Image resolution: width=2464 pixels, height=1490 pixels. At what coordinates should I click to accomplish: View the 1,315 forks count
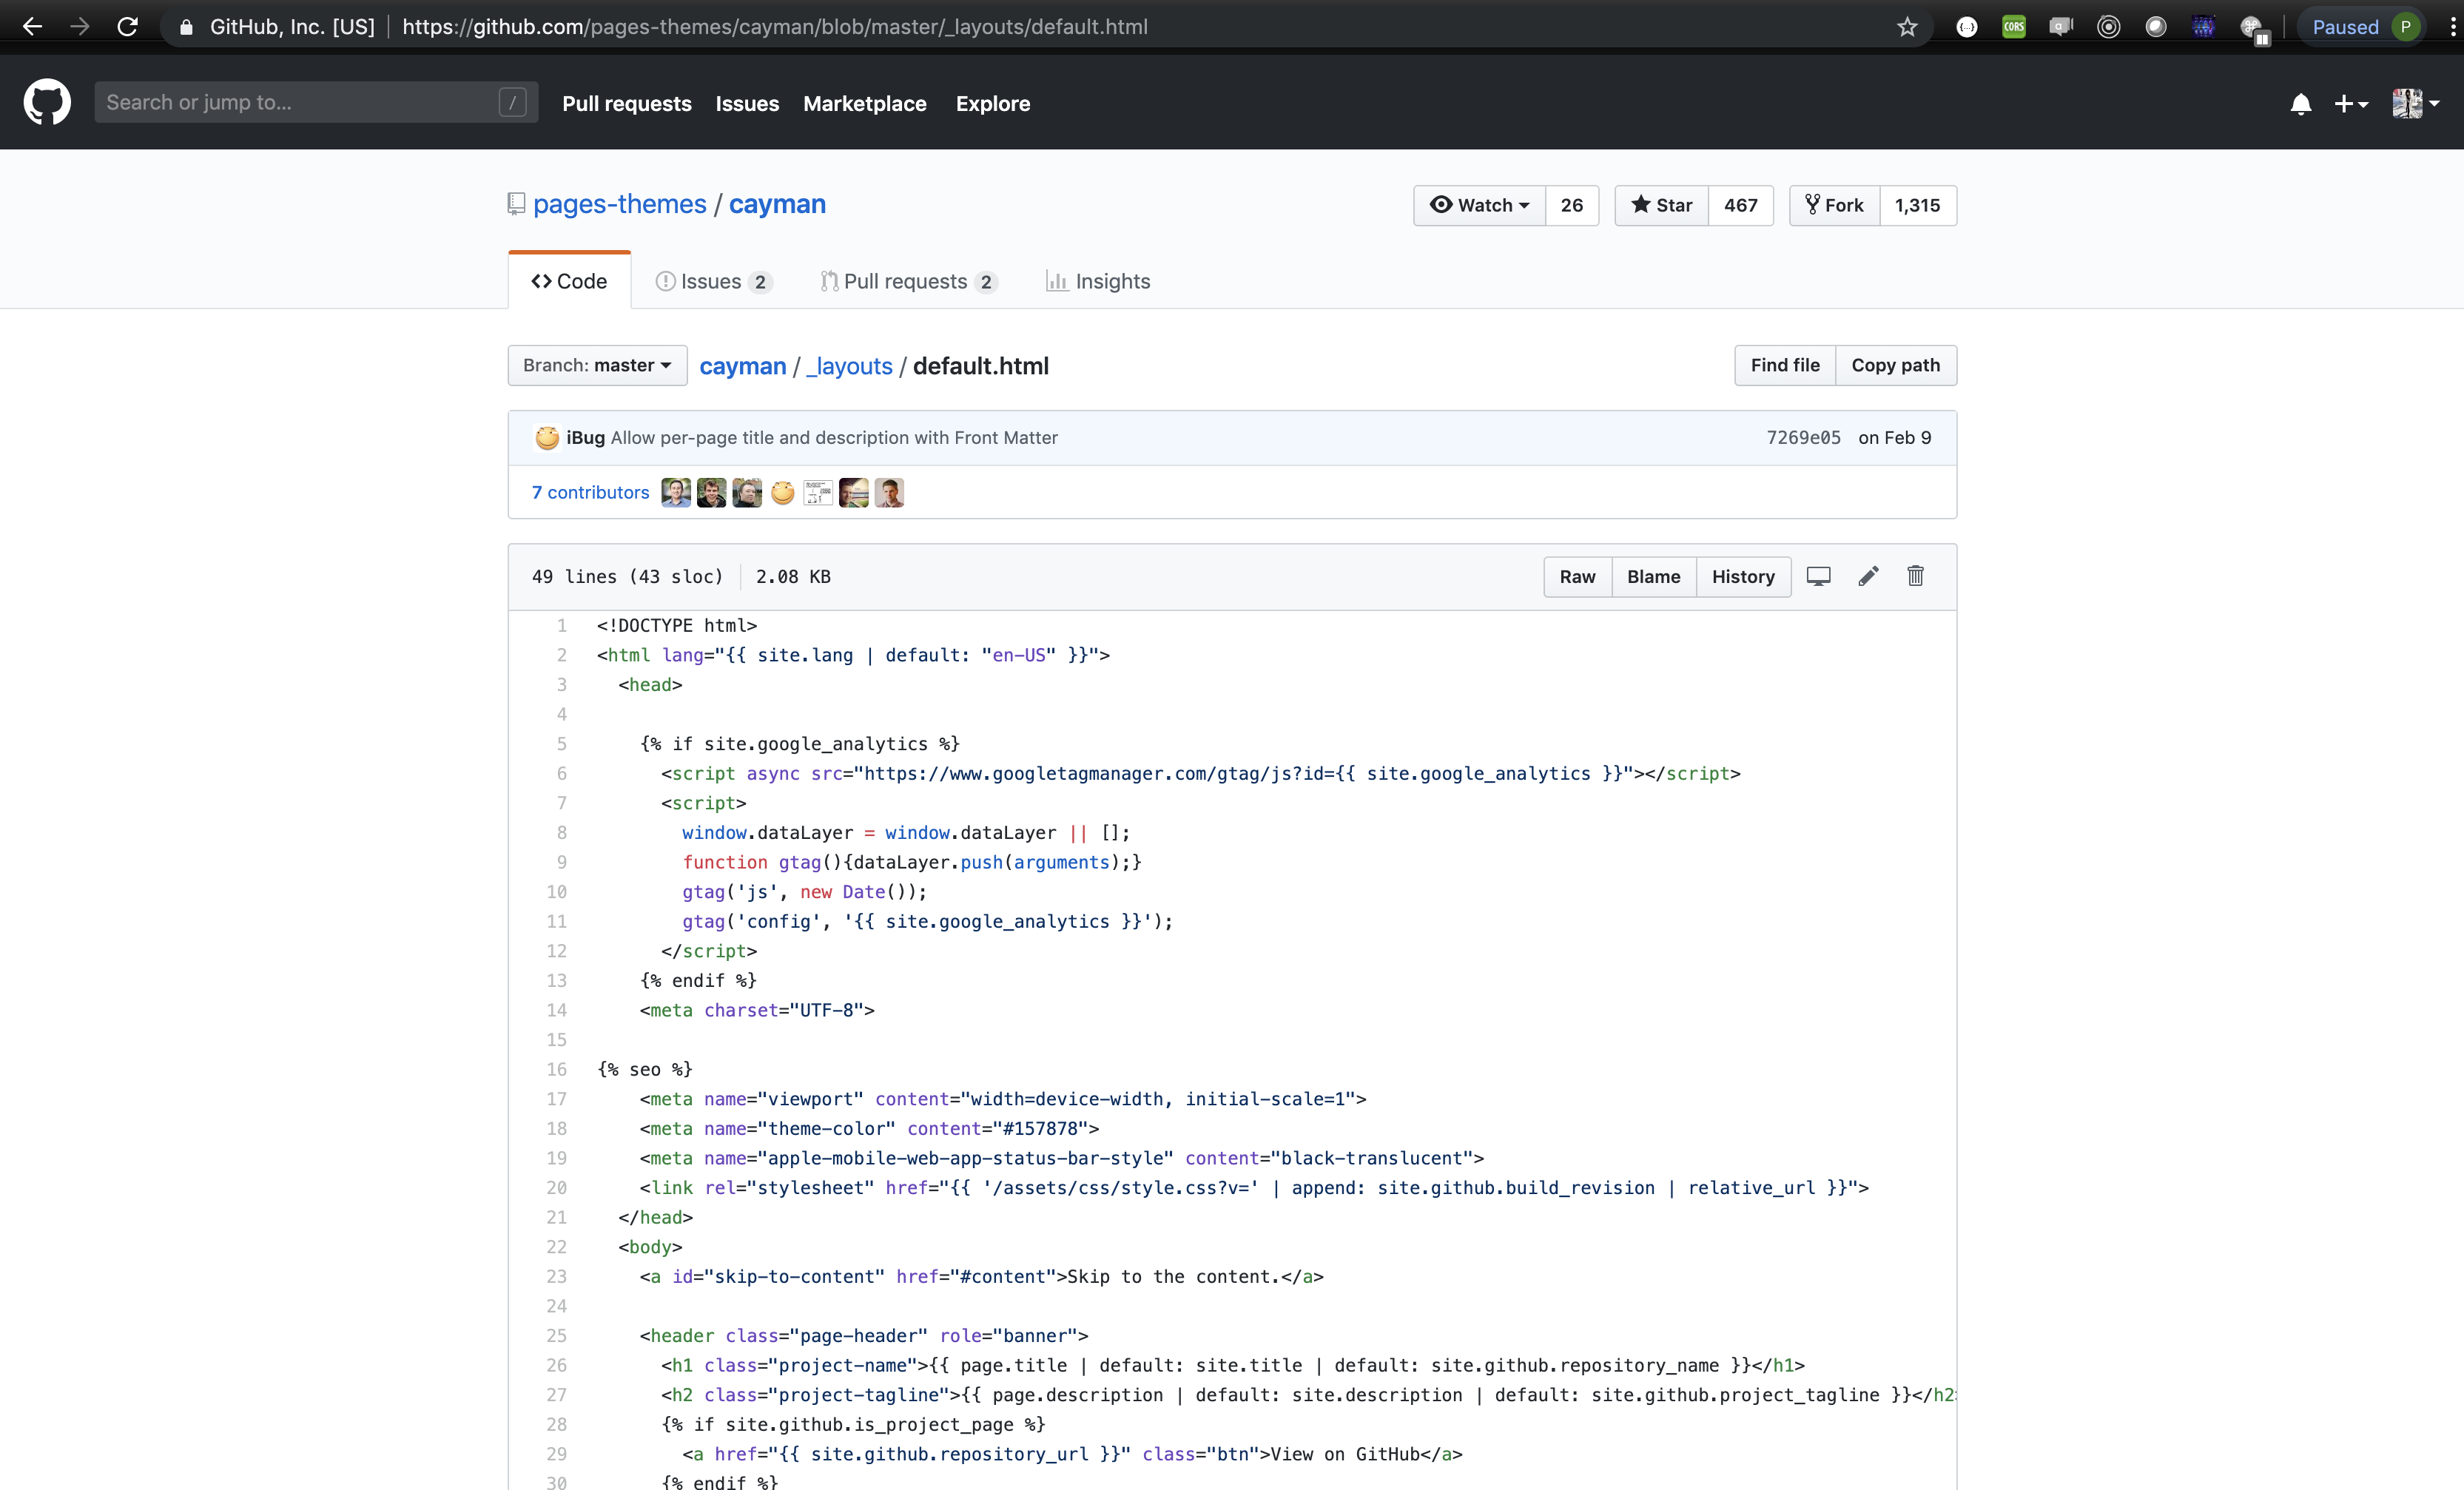point(1918,205)
